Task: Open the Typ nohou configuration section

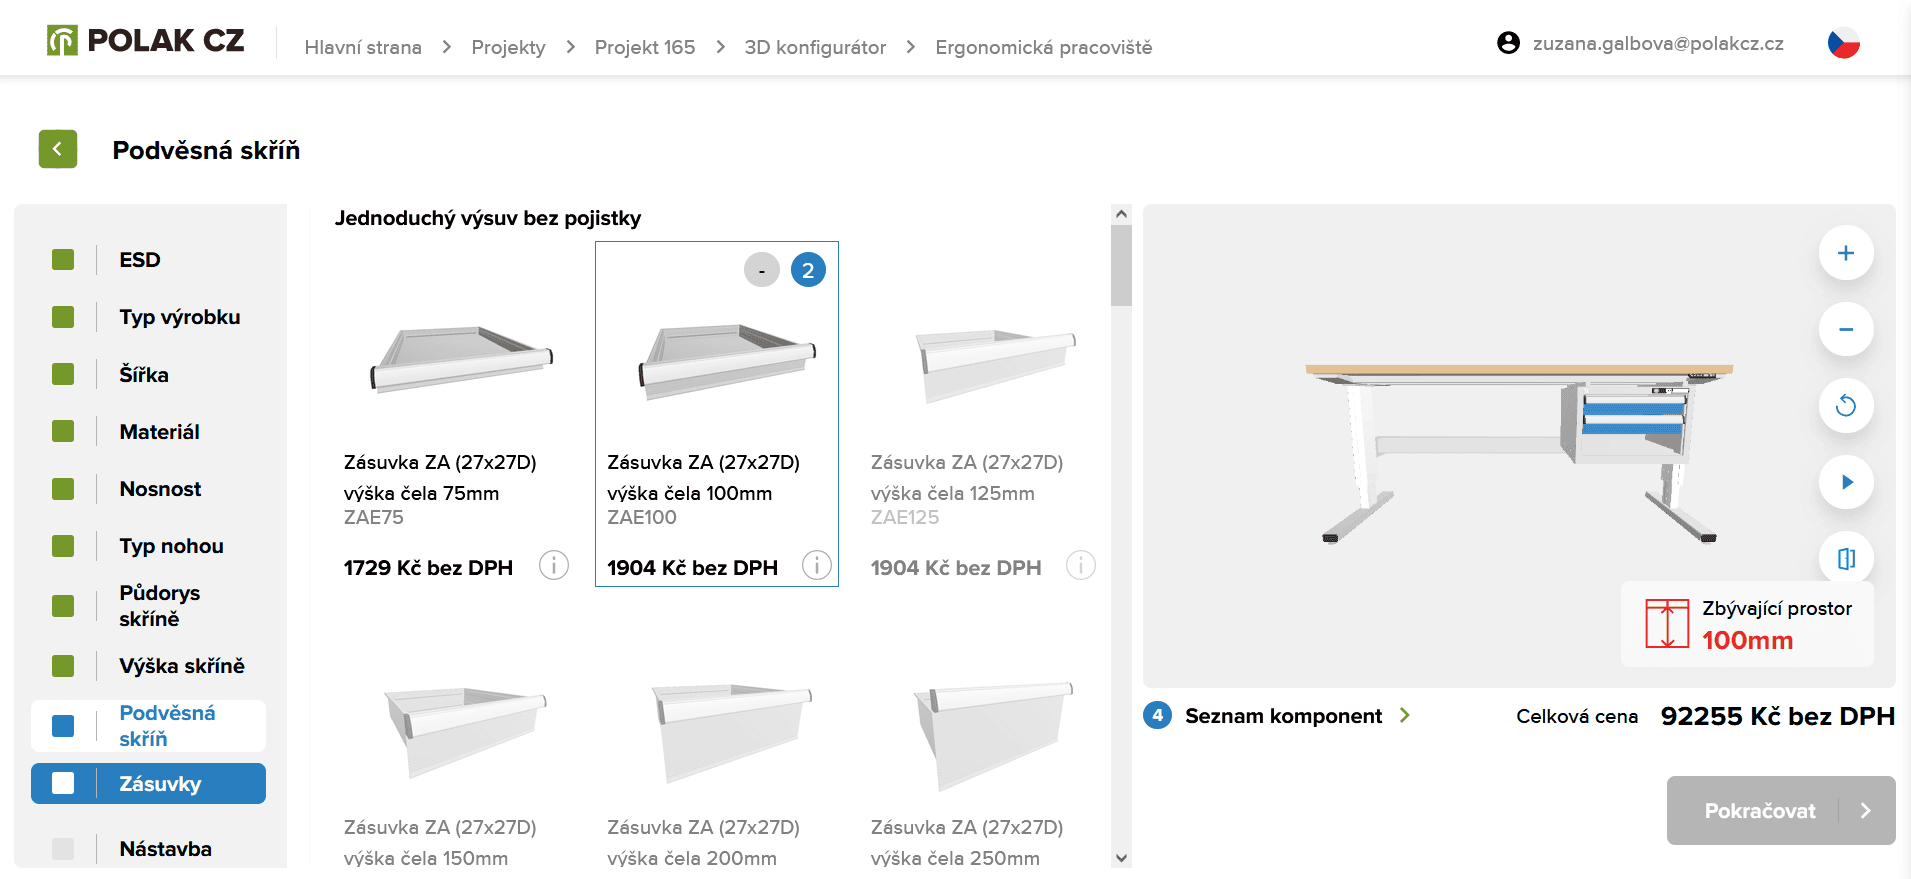Action: (x=170, y=546)
